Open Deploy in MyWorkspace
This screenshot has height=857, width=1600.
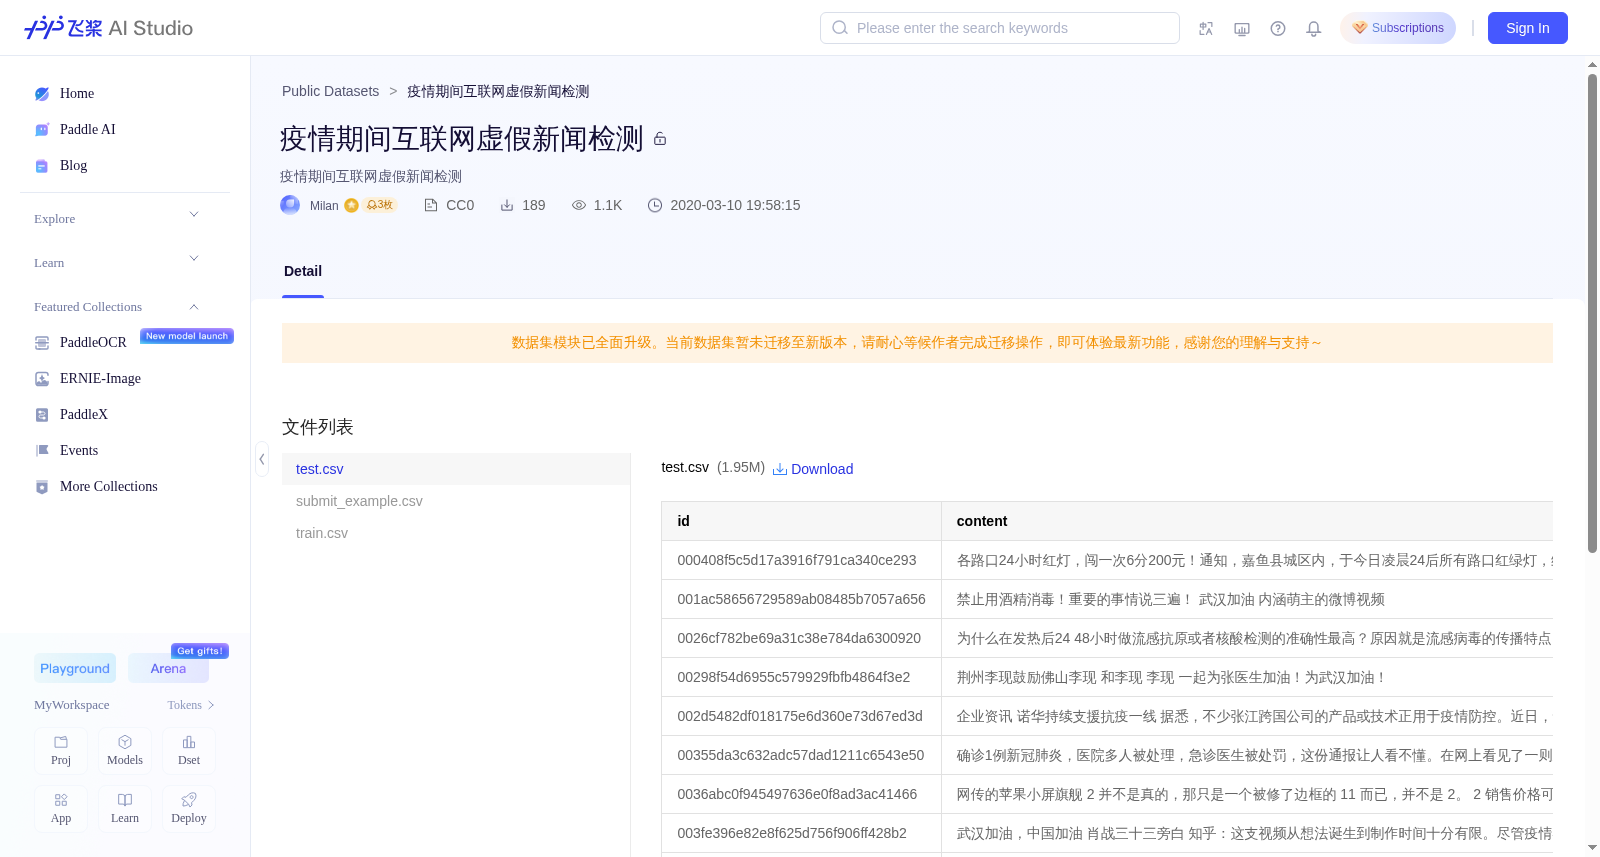pos(189,809)
